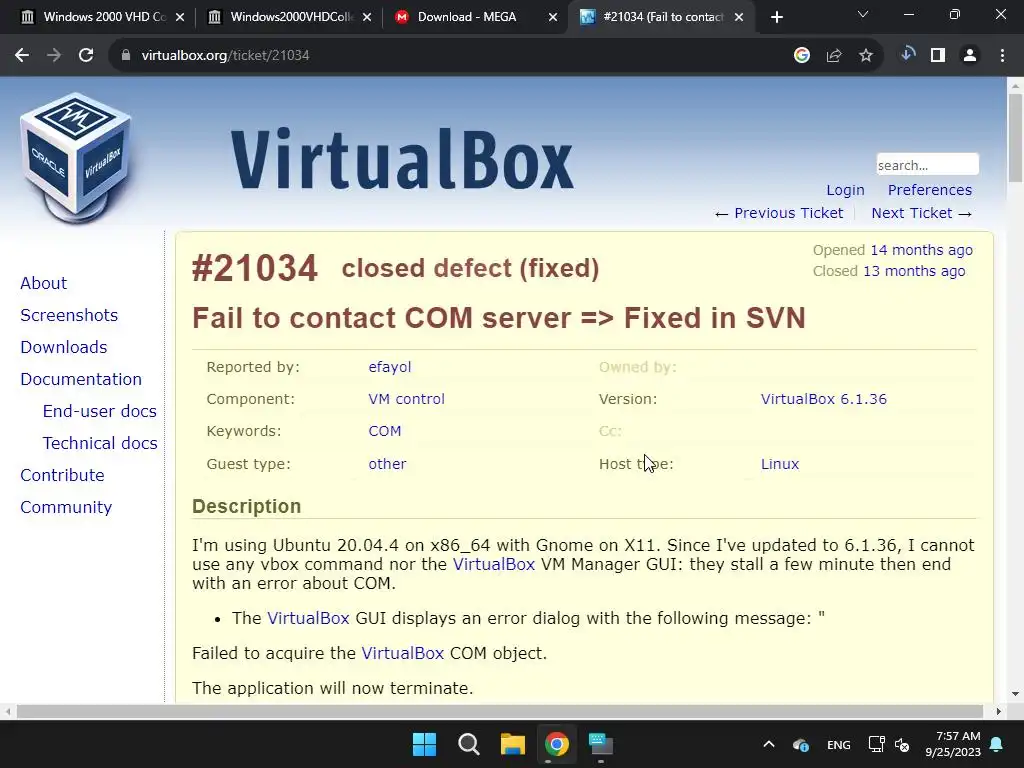The width and height of the screenshot is (1024, 768).
Task: Bookmark this page with the star icon
Action: [866, 56]
